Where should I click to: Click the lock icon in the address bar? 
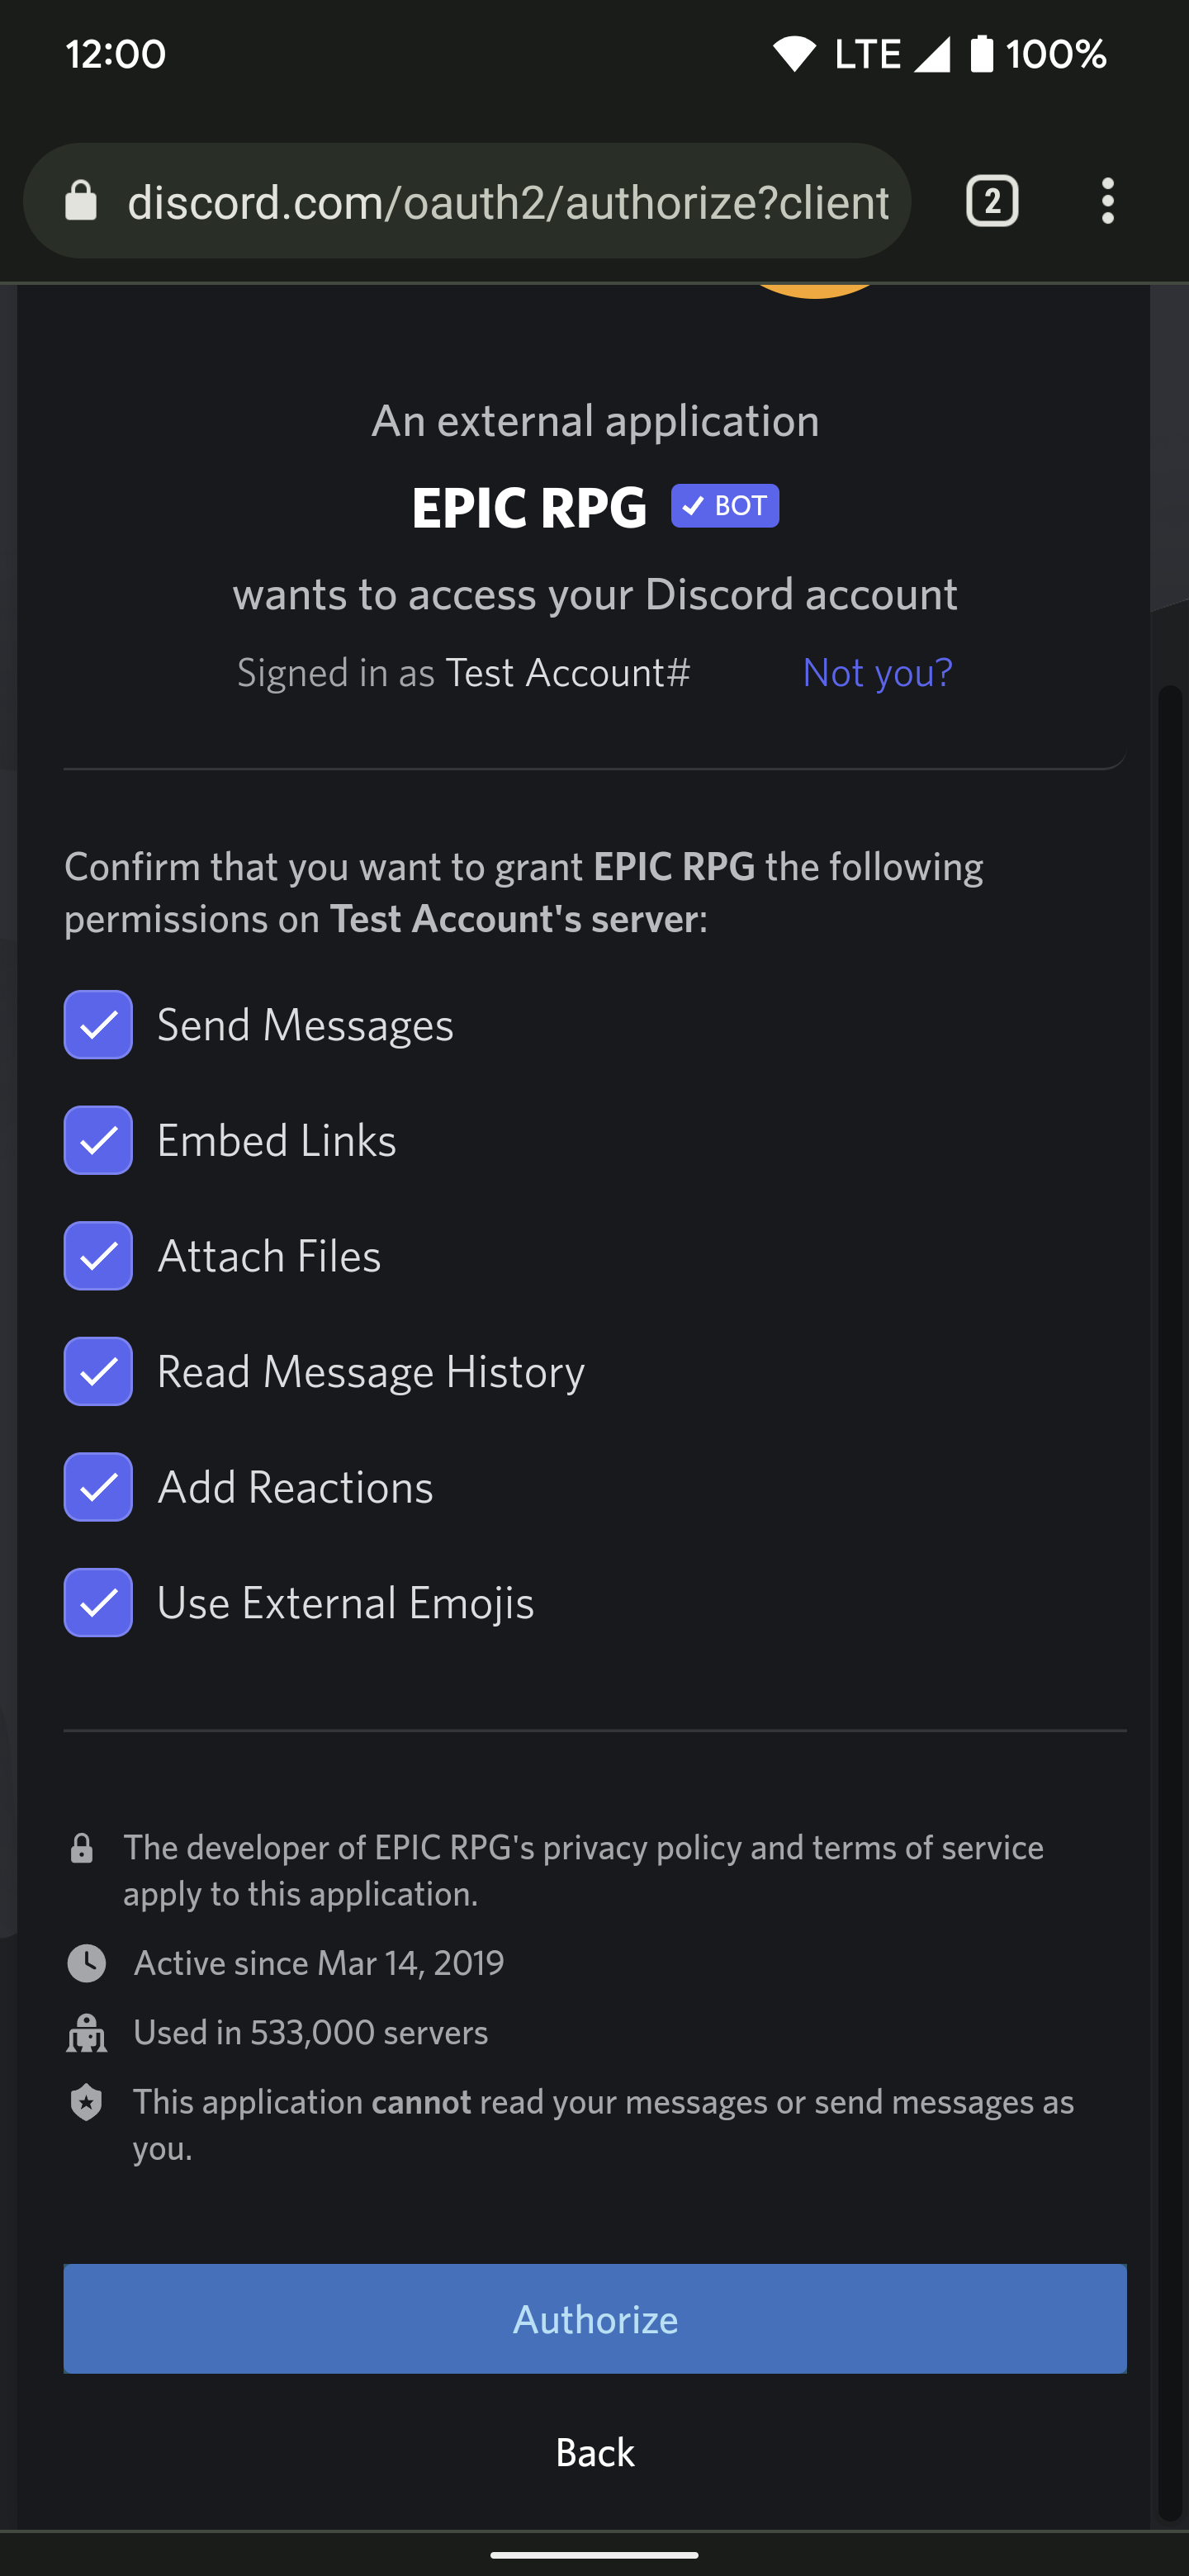(x=83, y=201)
